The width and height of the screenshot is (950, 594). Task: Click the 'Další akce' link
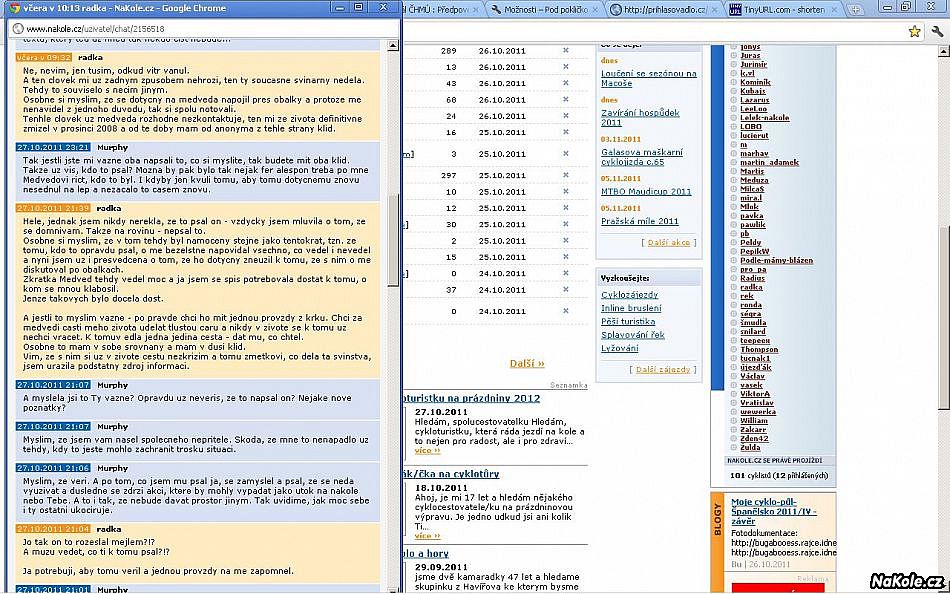click(x=666, y=243)
